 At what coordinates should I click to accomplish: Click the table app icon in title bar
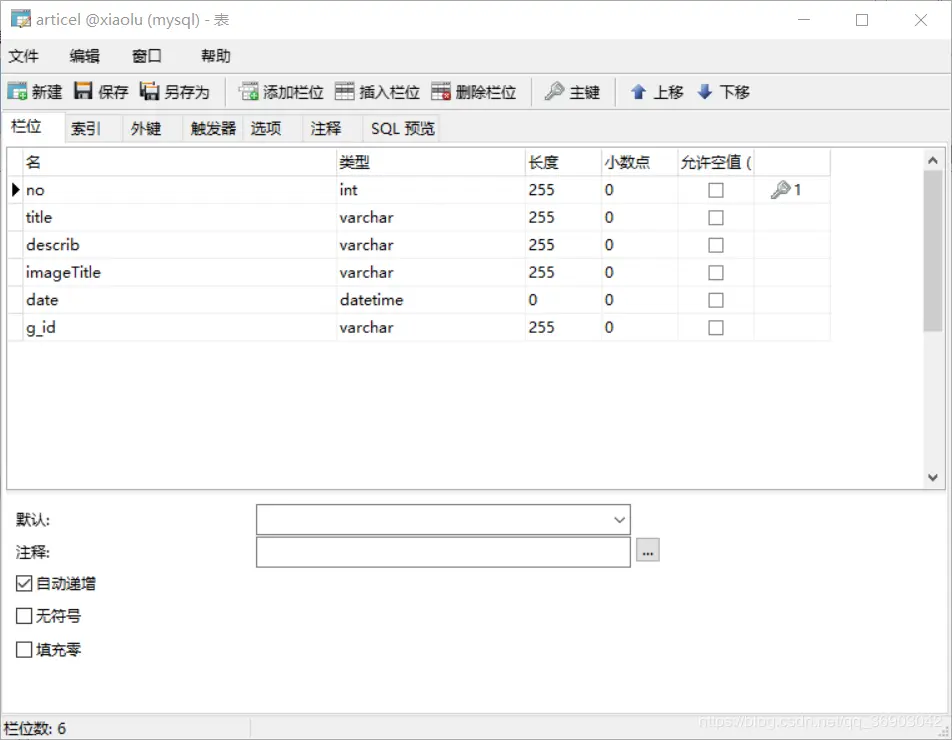click(x=20, y=19)
